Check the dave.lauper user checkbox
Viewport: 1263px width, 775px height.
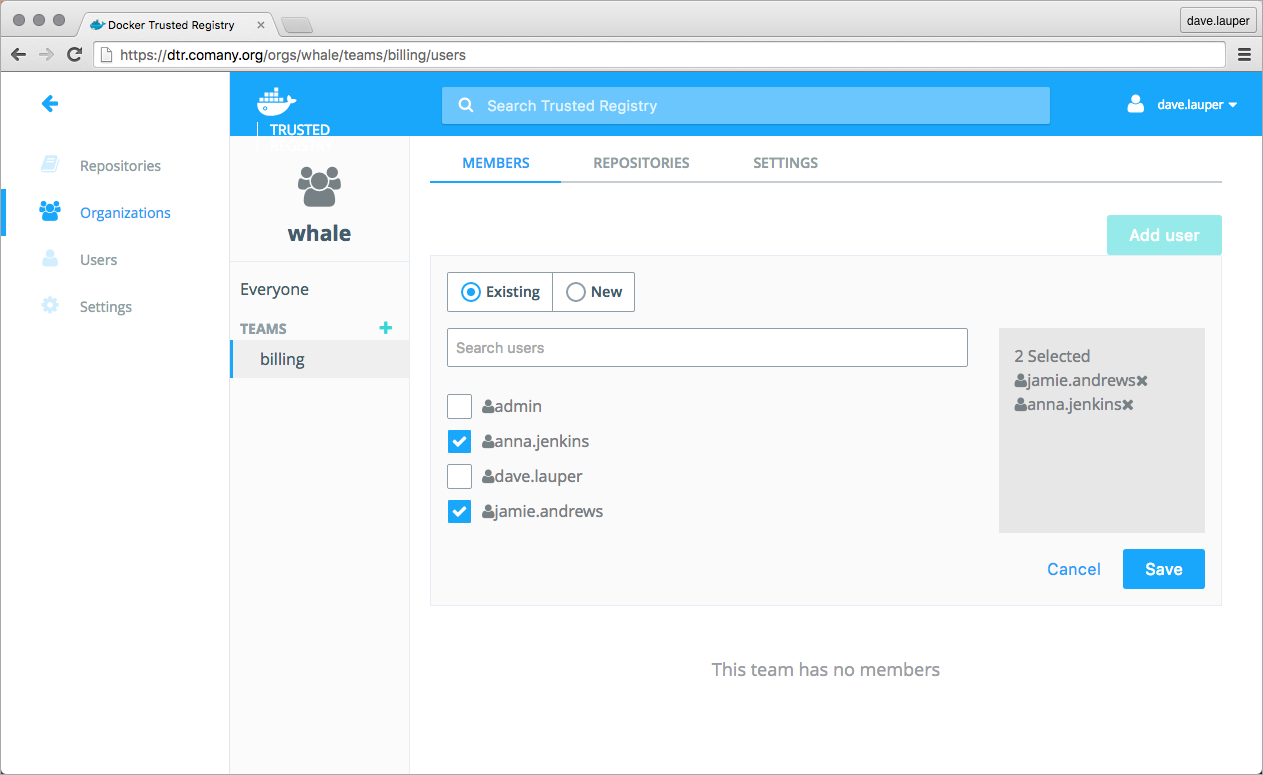[x=459, y=476]
